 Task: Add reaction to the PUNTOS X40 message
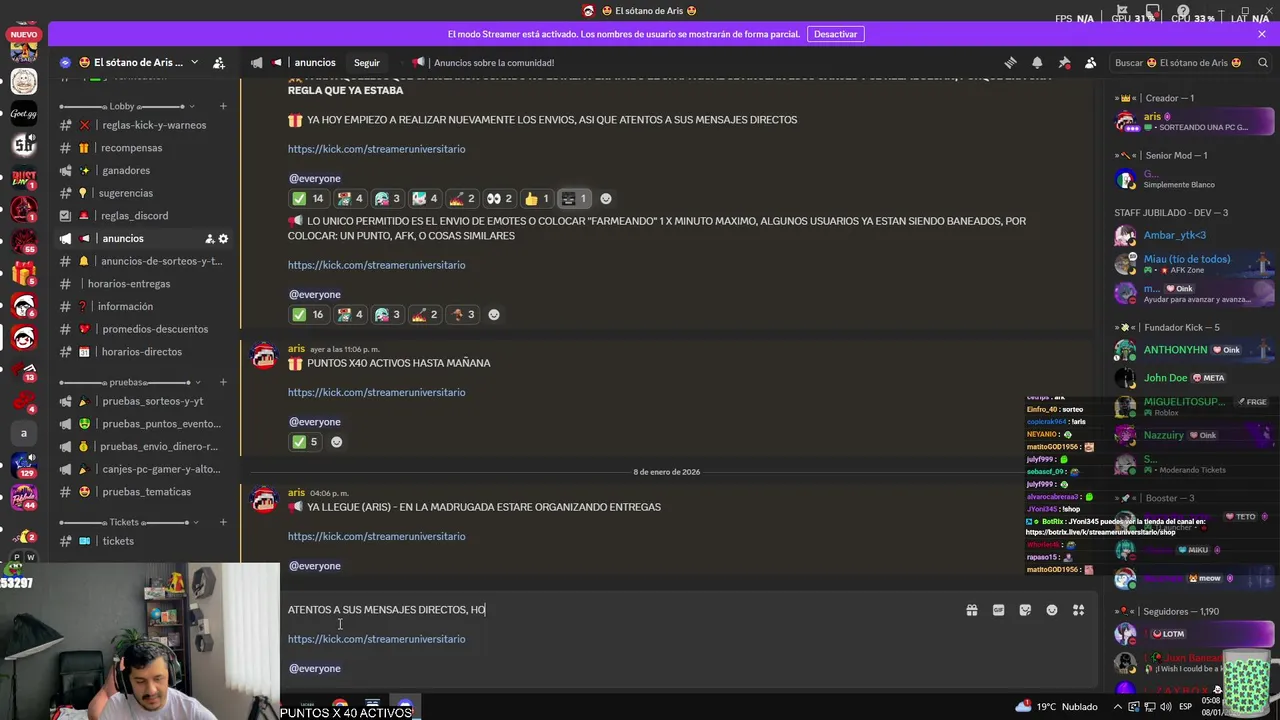tap(337, 442)
